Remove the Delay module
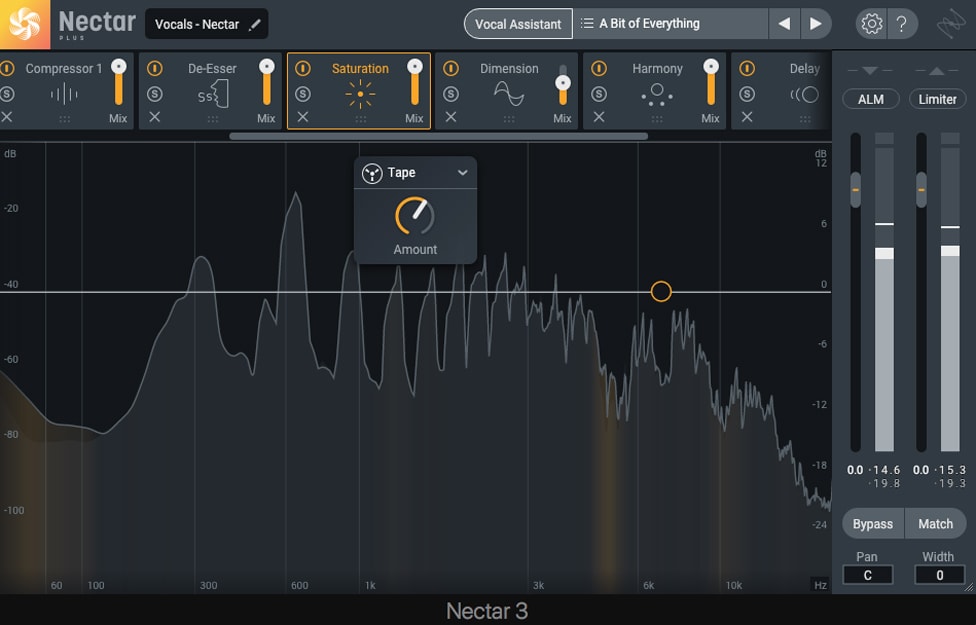This screenshot has height=625, width=976. 747,116
